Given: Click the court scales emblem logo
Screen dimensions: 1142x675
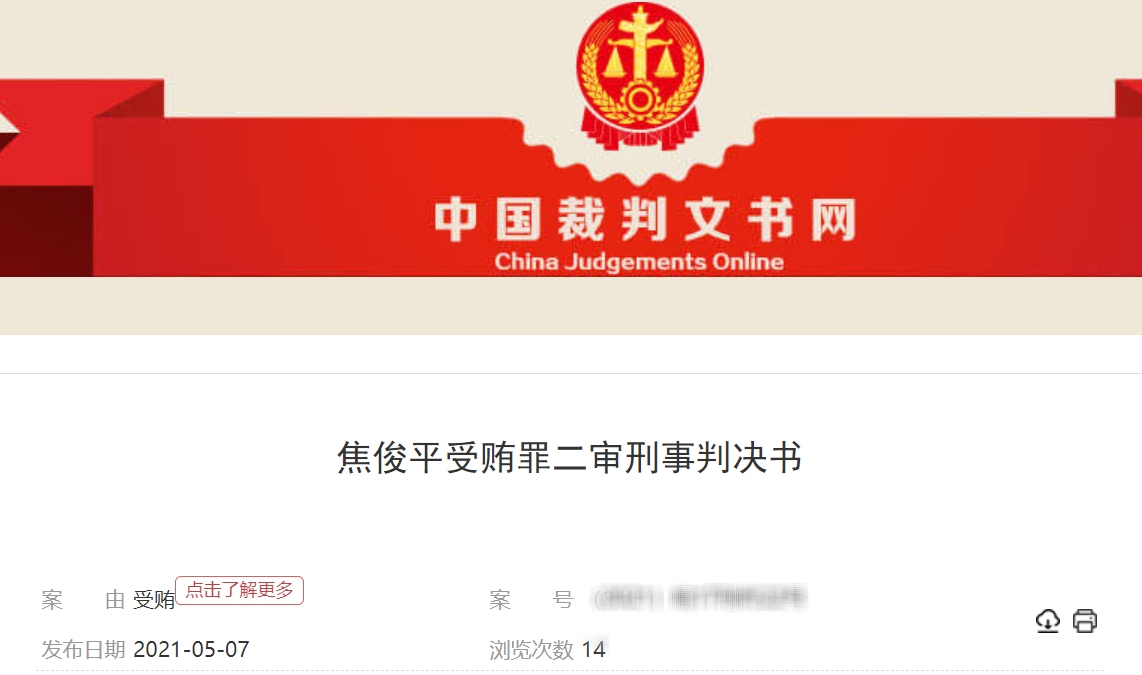Looking at the screenshot, I should (639, 75).
